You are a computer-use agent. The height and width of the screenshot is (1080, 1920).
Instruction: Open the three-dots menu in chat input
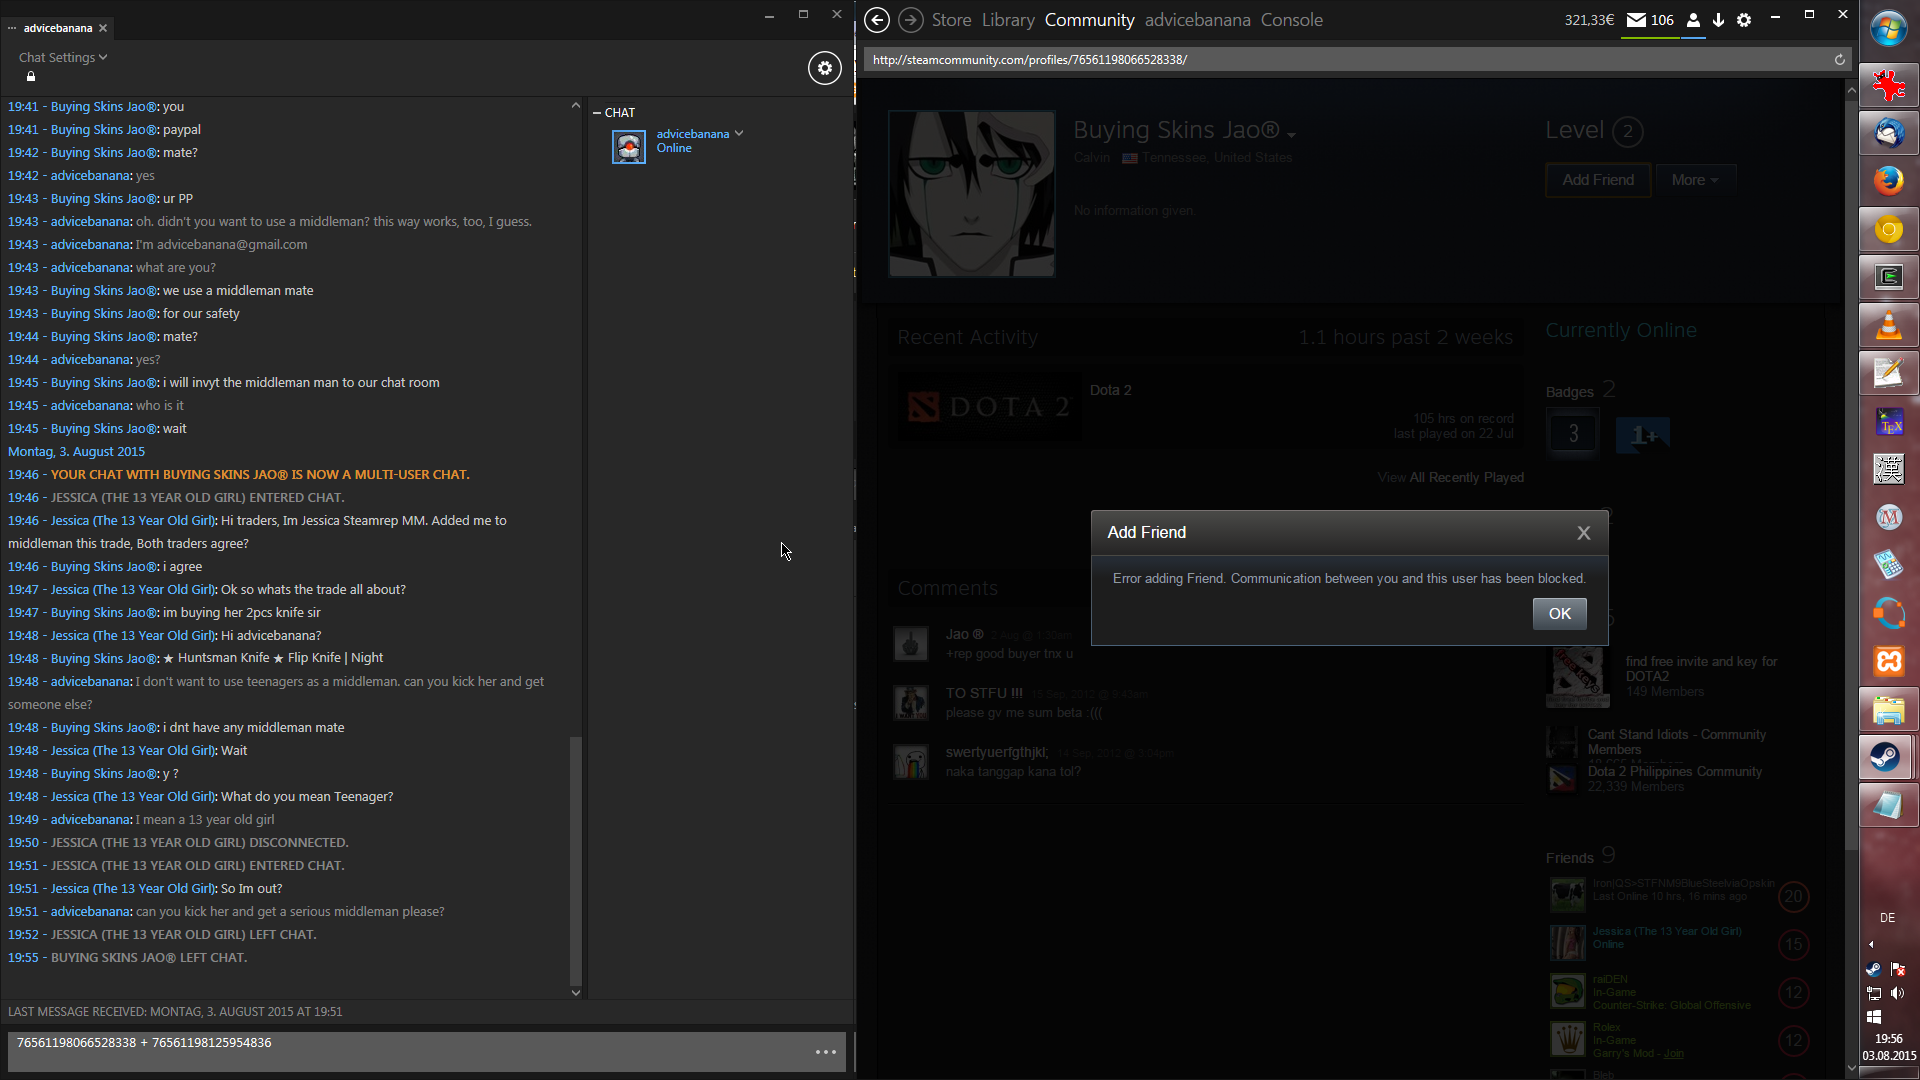pos(826,1052)
